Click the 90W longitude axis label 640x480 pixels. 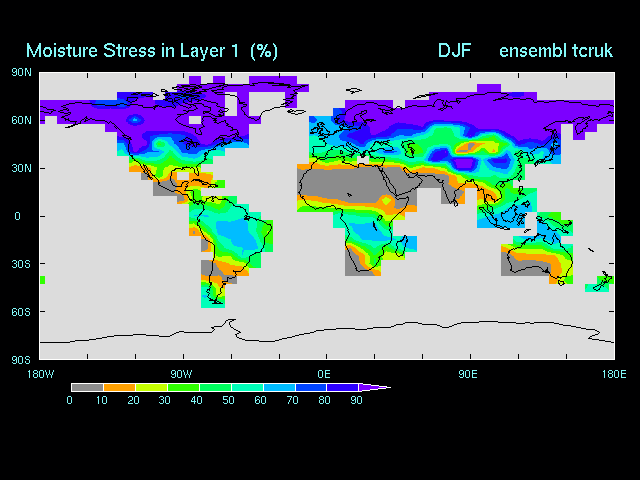(181, 373)
